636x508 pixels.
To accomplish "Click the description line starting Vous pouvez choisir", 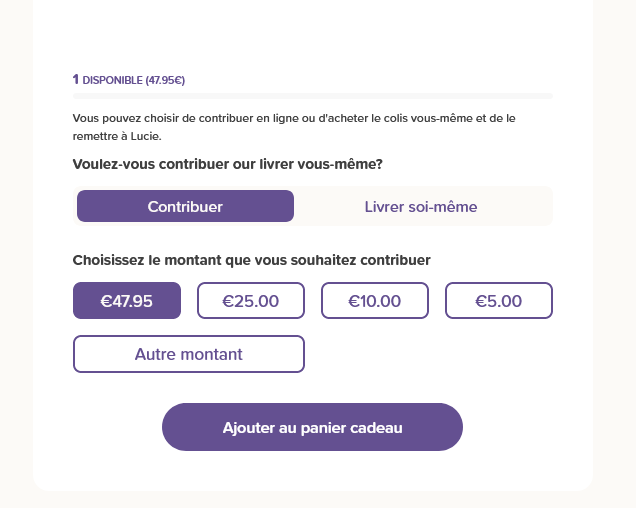I will (x=294, y=118).
